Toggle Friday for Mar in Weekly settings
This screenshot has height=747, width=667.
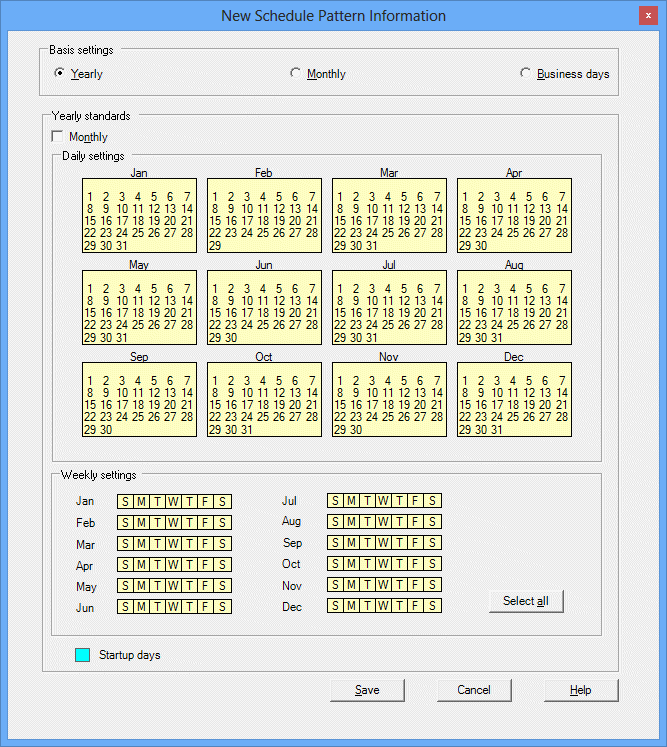(x=206, y=545)
